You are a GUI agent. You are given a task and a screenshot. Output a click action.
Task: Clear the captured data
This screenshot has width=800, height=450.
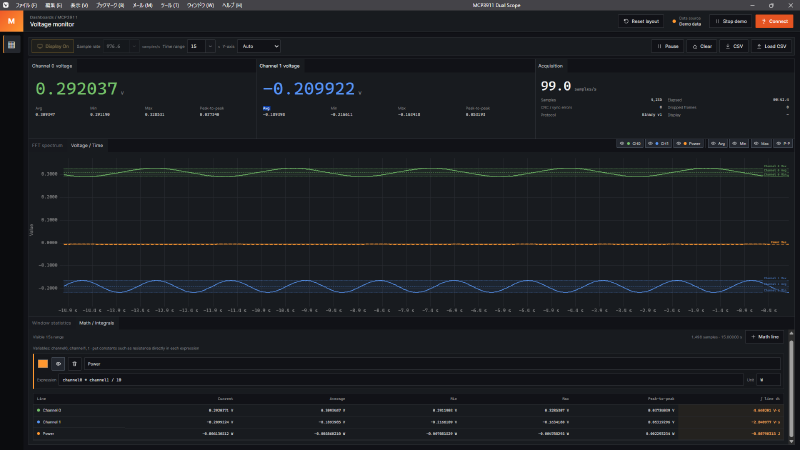702,46
